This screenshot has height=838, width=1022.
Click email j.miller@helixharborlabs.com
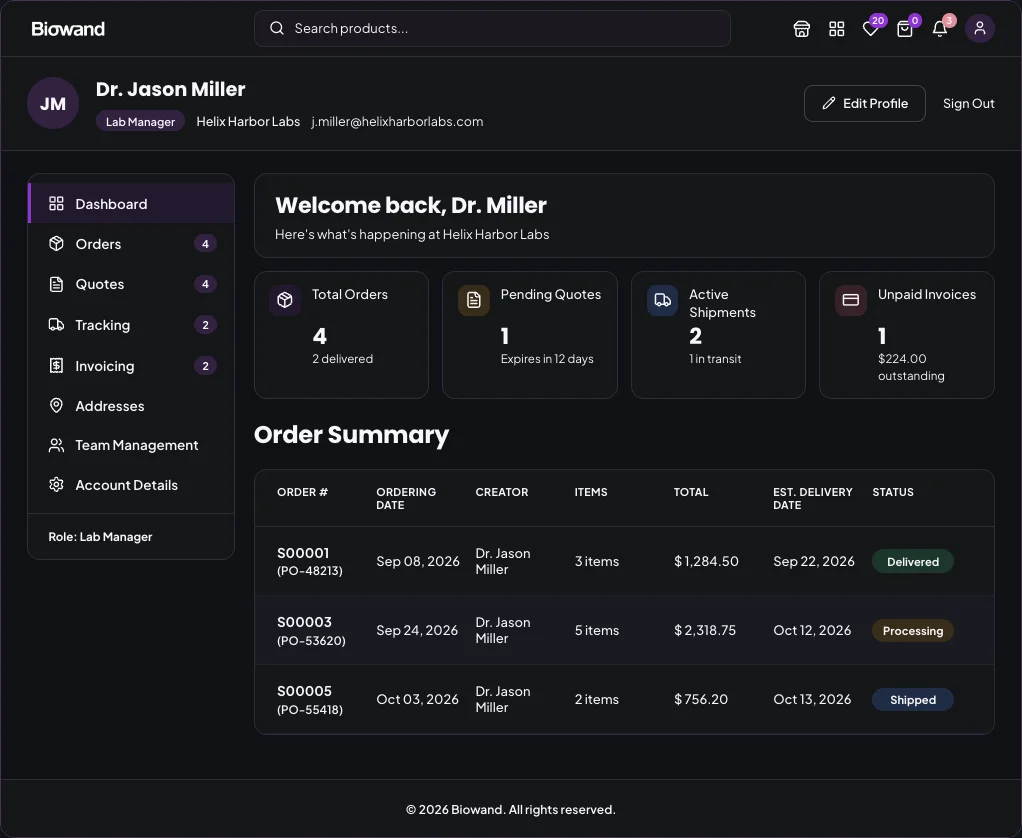pos(397,121)
